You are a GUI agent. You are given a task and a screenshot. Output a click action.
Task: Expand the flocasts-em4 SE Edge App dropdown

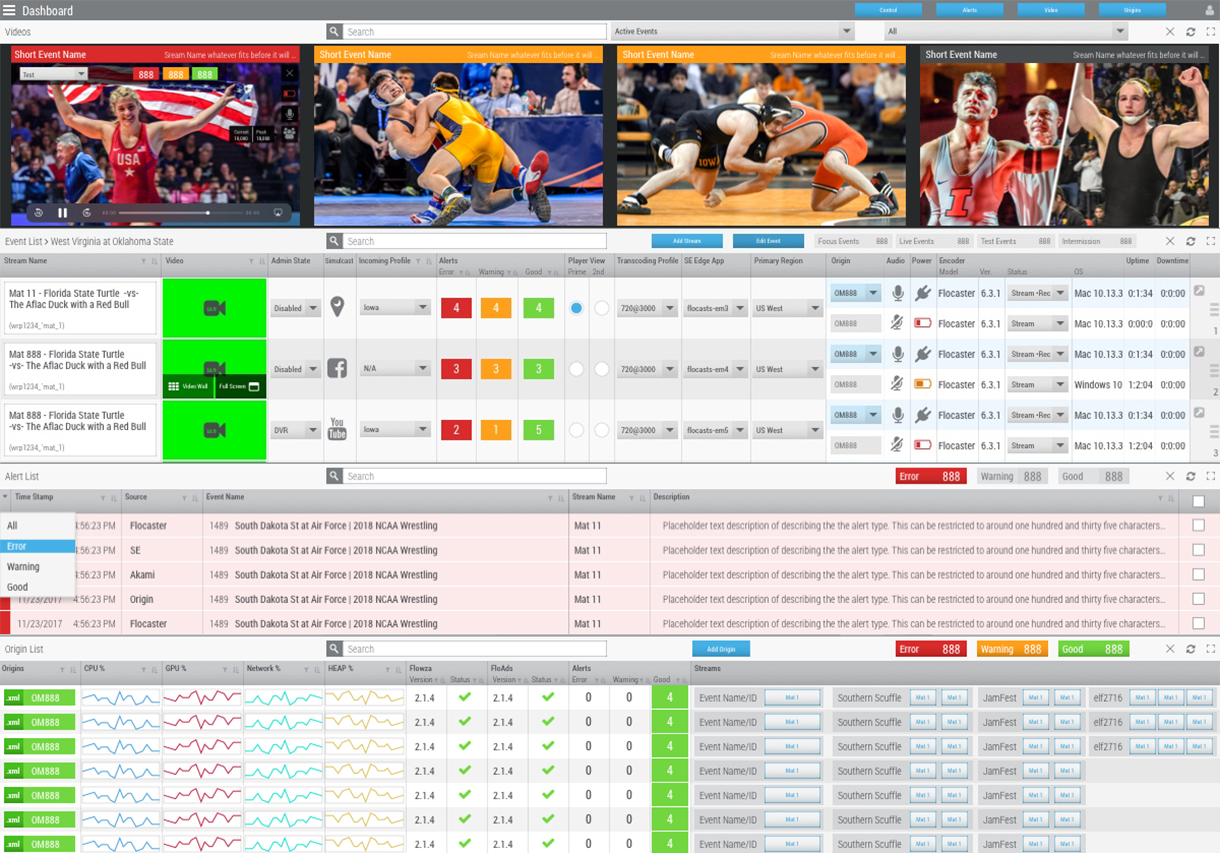click(740, 369)
